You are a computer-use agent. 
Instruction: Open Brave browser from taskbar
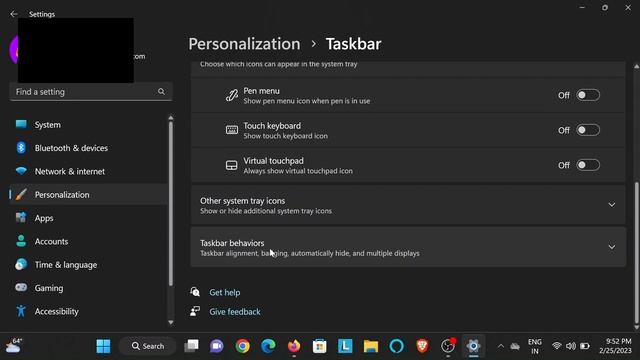coord(422,346)
